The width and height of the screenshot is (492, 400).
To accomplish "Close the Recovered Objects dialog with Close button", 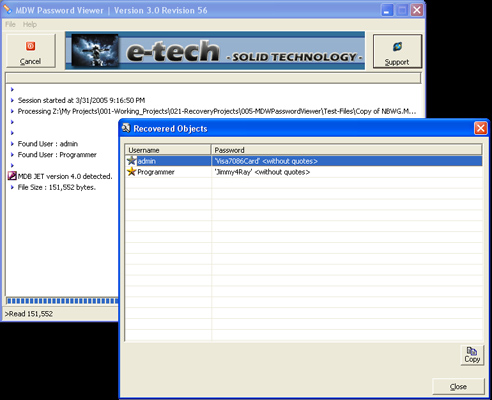I will click(458, 386).
